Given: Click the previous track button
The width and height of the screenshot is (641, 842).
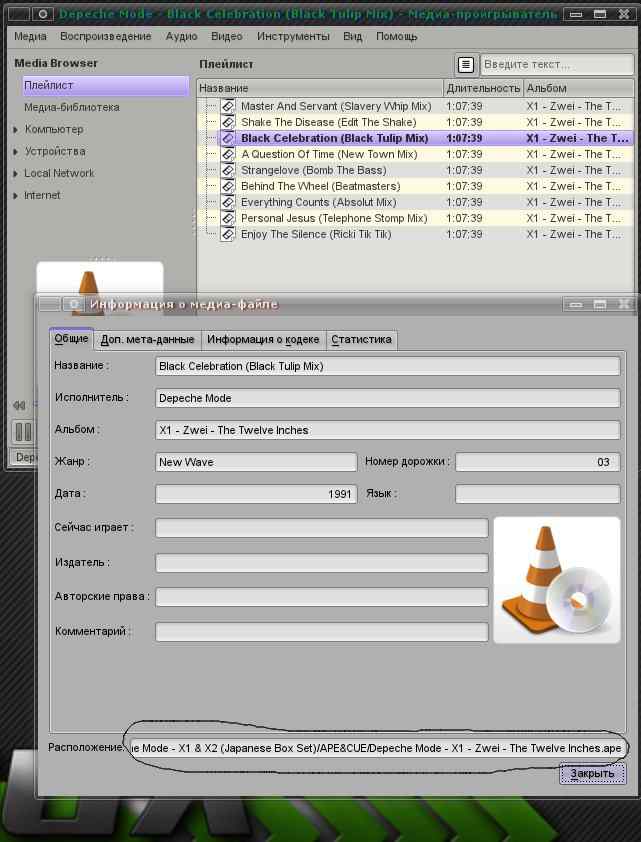Looking at the screenshot, I should click(19, 405).
